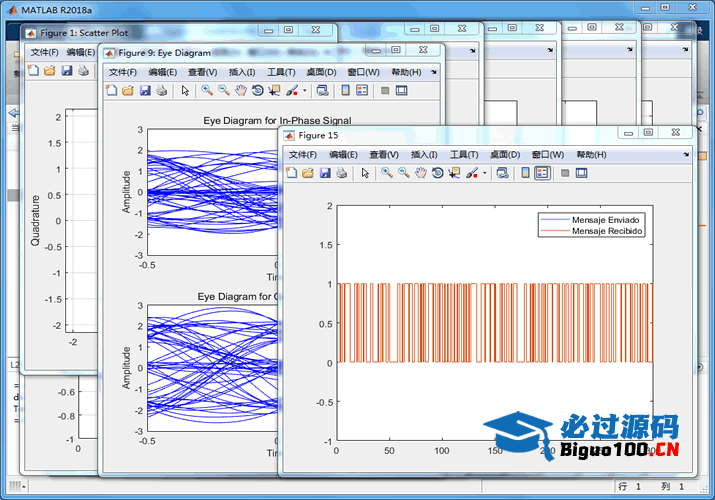Save icon in Figure 9 Eye Diagram toolbar

pos(145,91)
